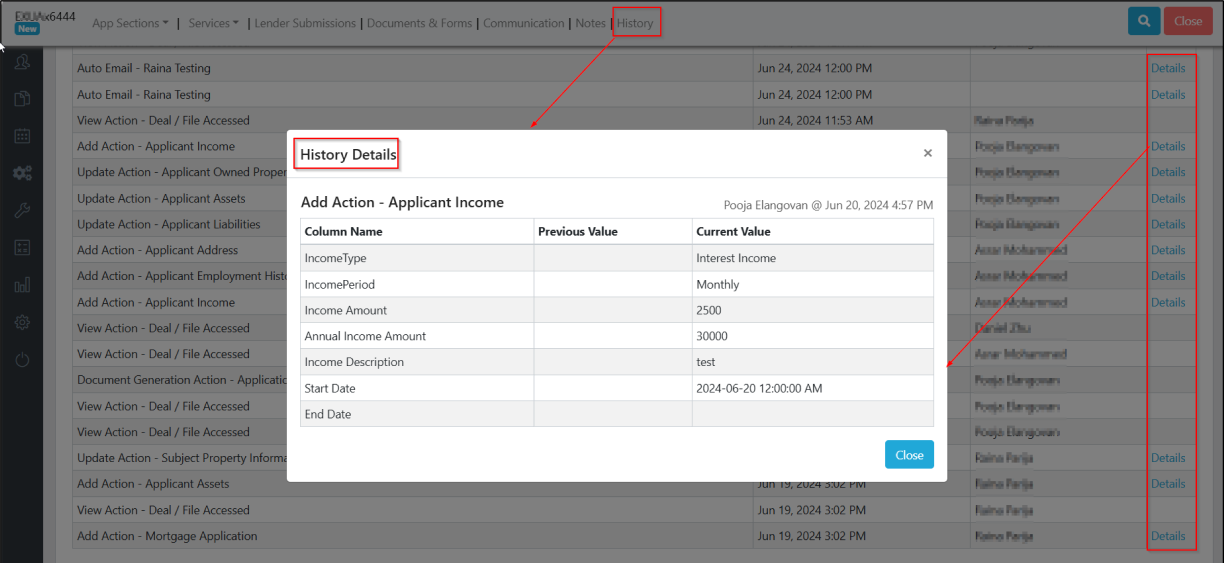Click the power/logout icon in the sidebar
1224x563 pixels.
coord(22,359)
